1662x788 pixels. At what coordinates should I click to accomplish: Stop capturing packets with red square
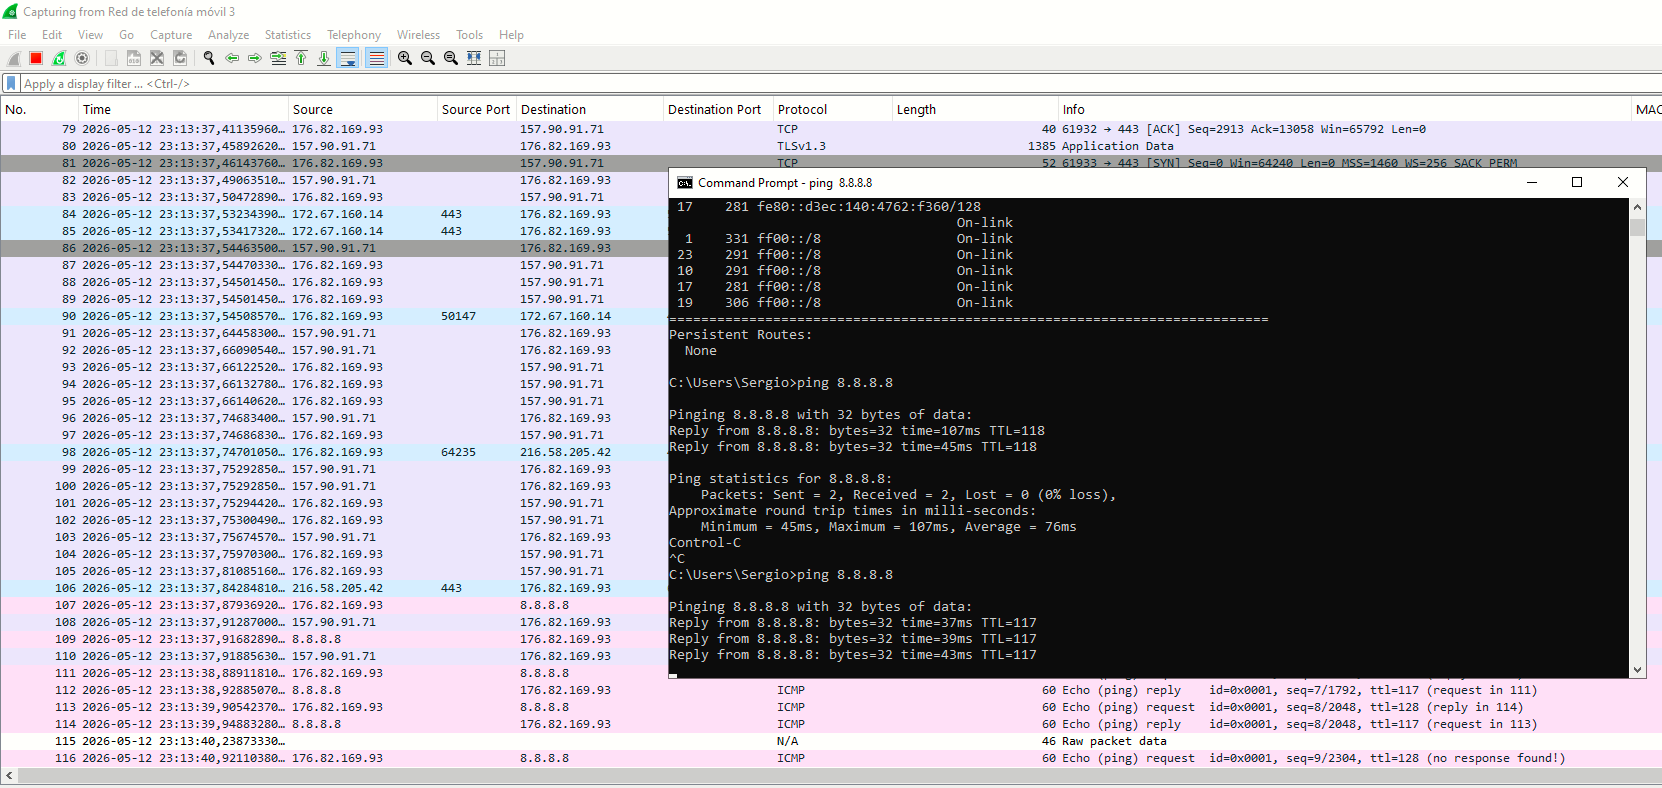coord(36,58)
